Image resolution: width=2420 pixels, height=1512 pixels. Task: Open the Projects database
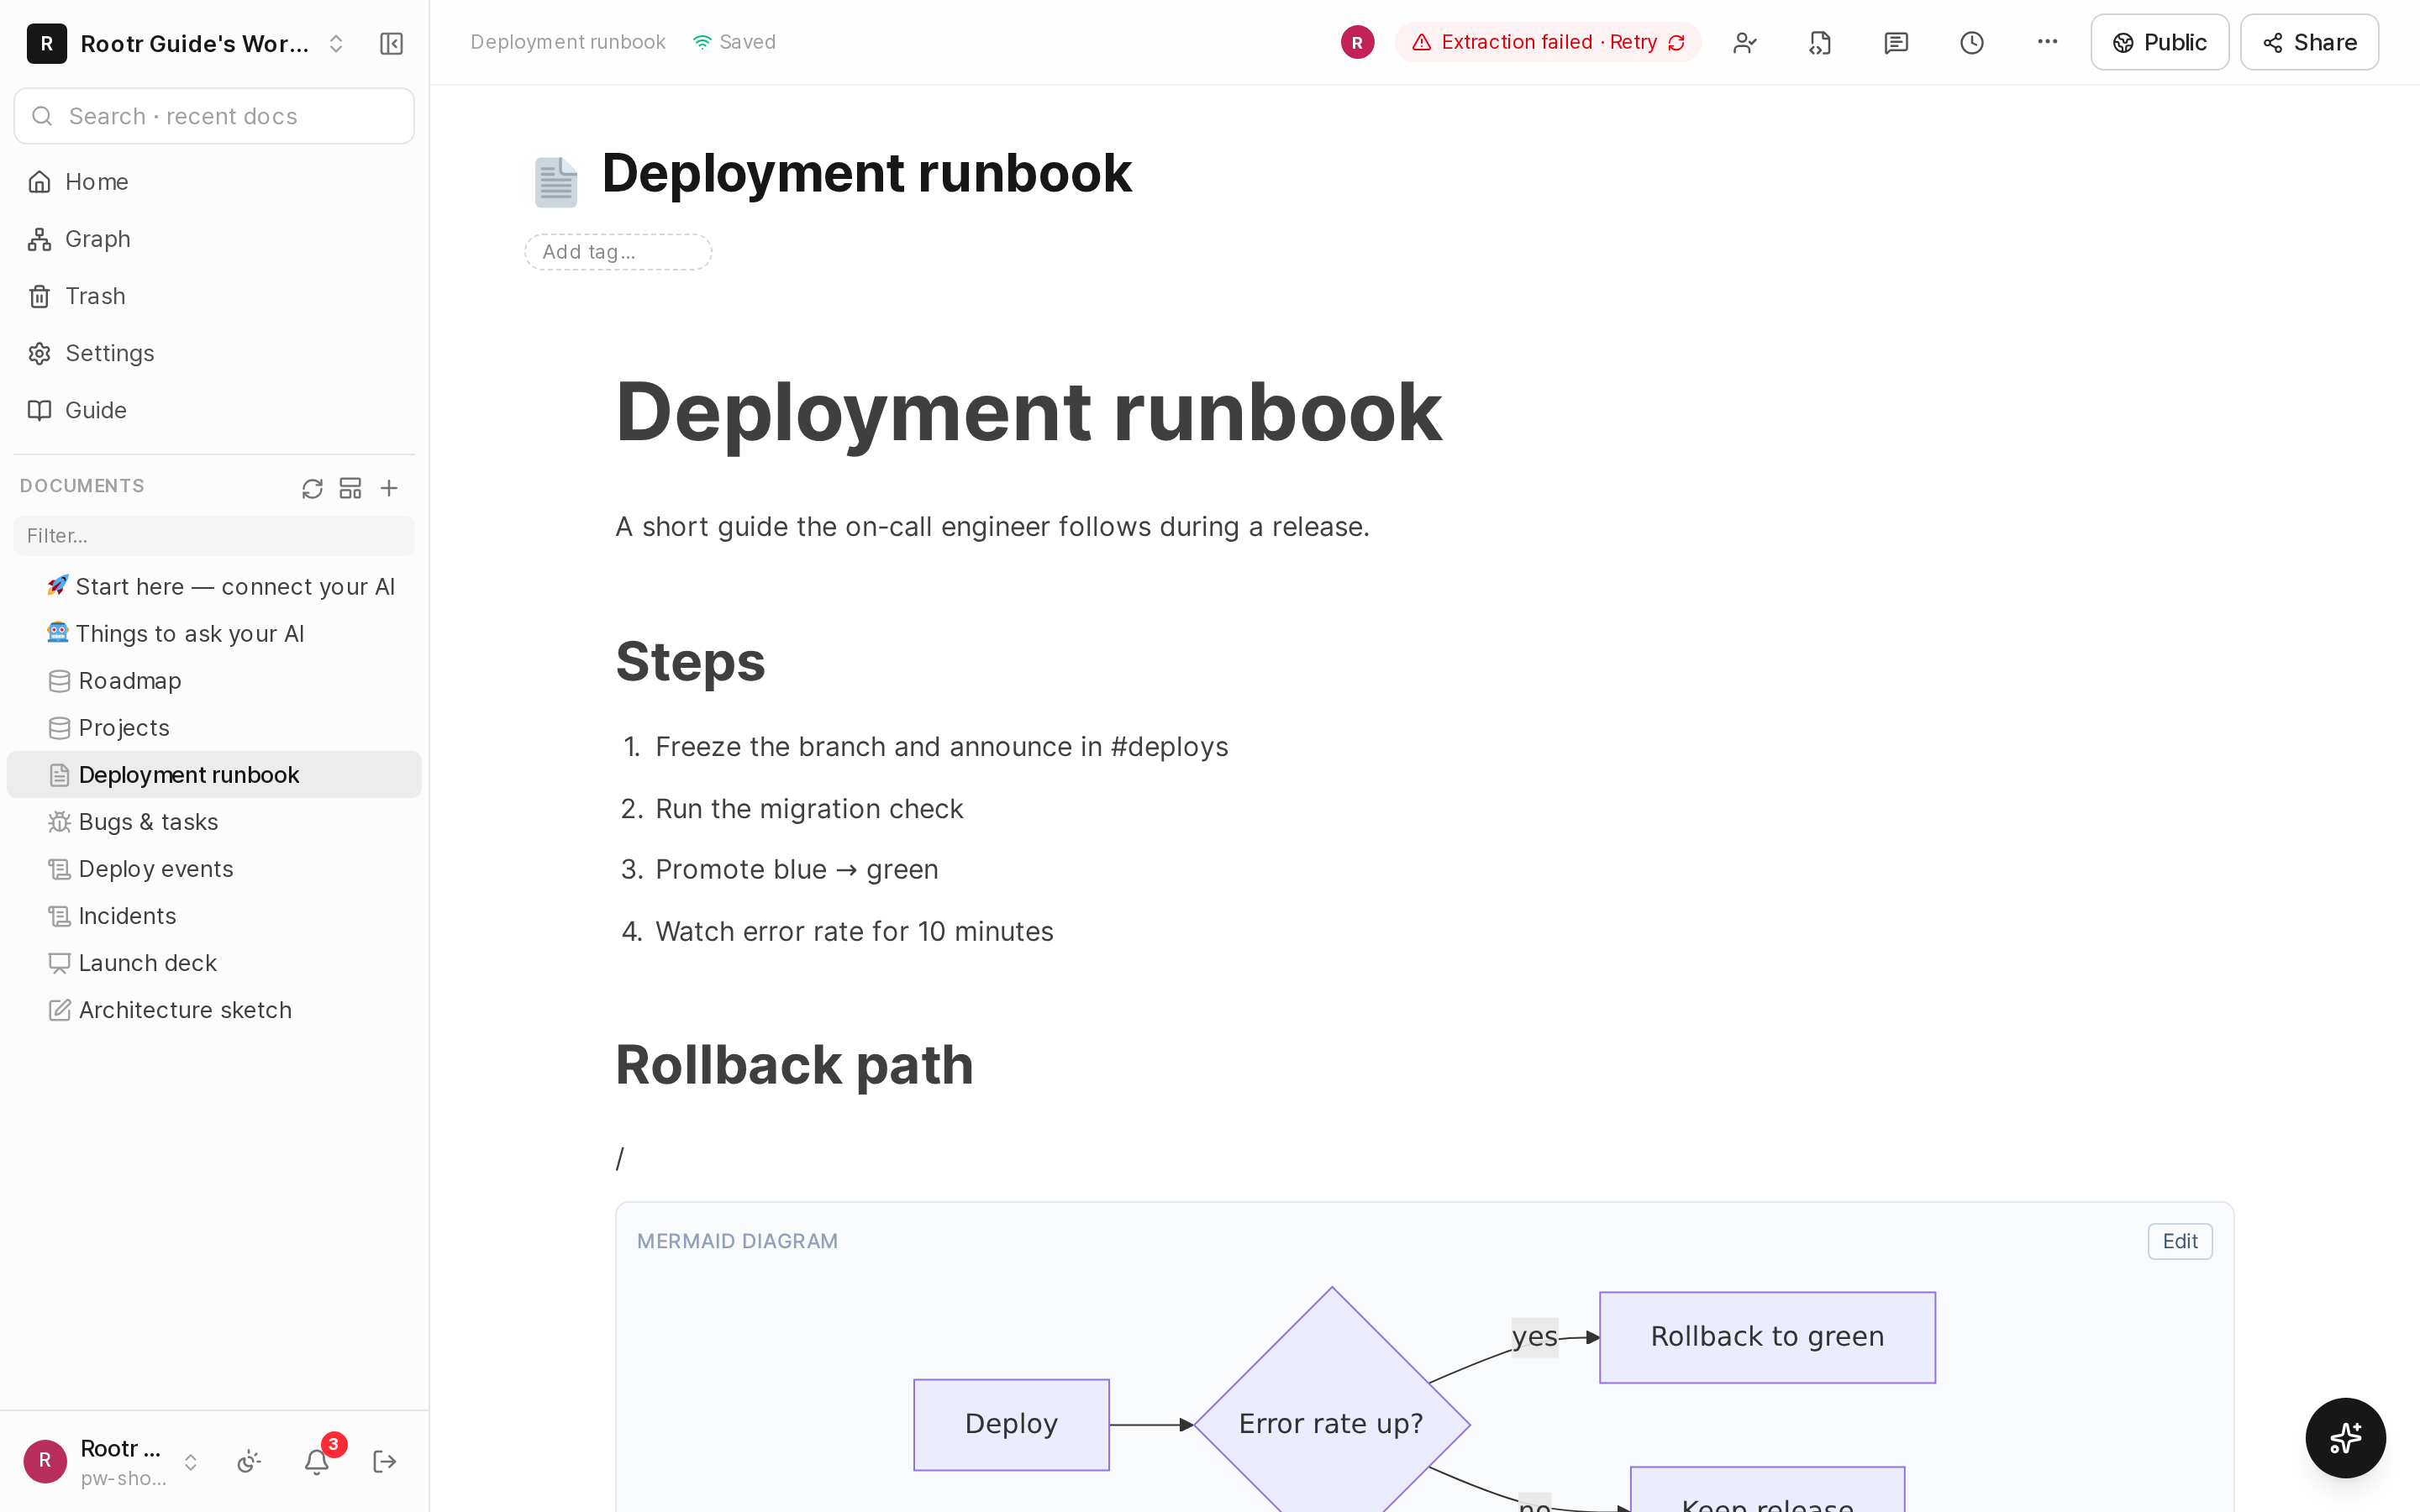point(214,727)
